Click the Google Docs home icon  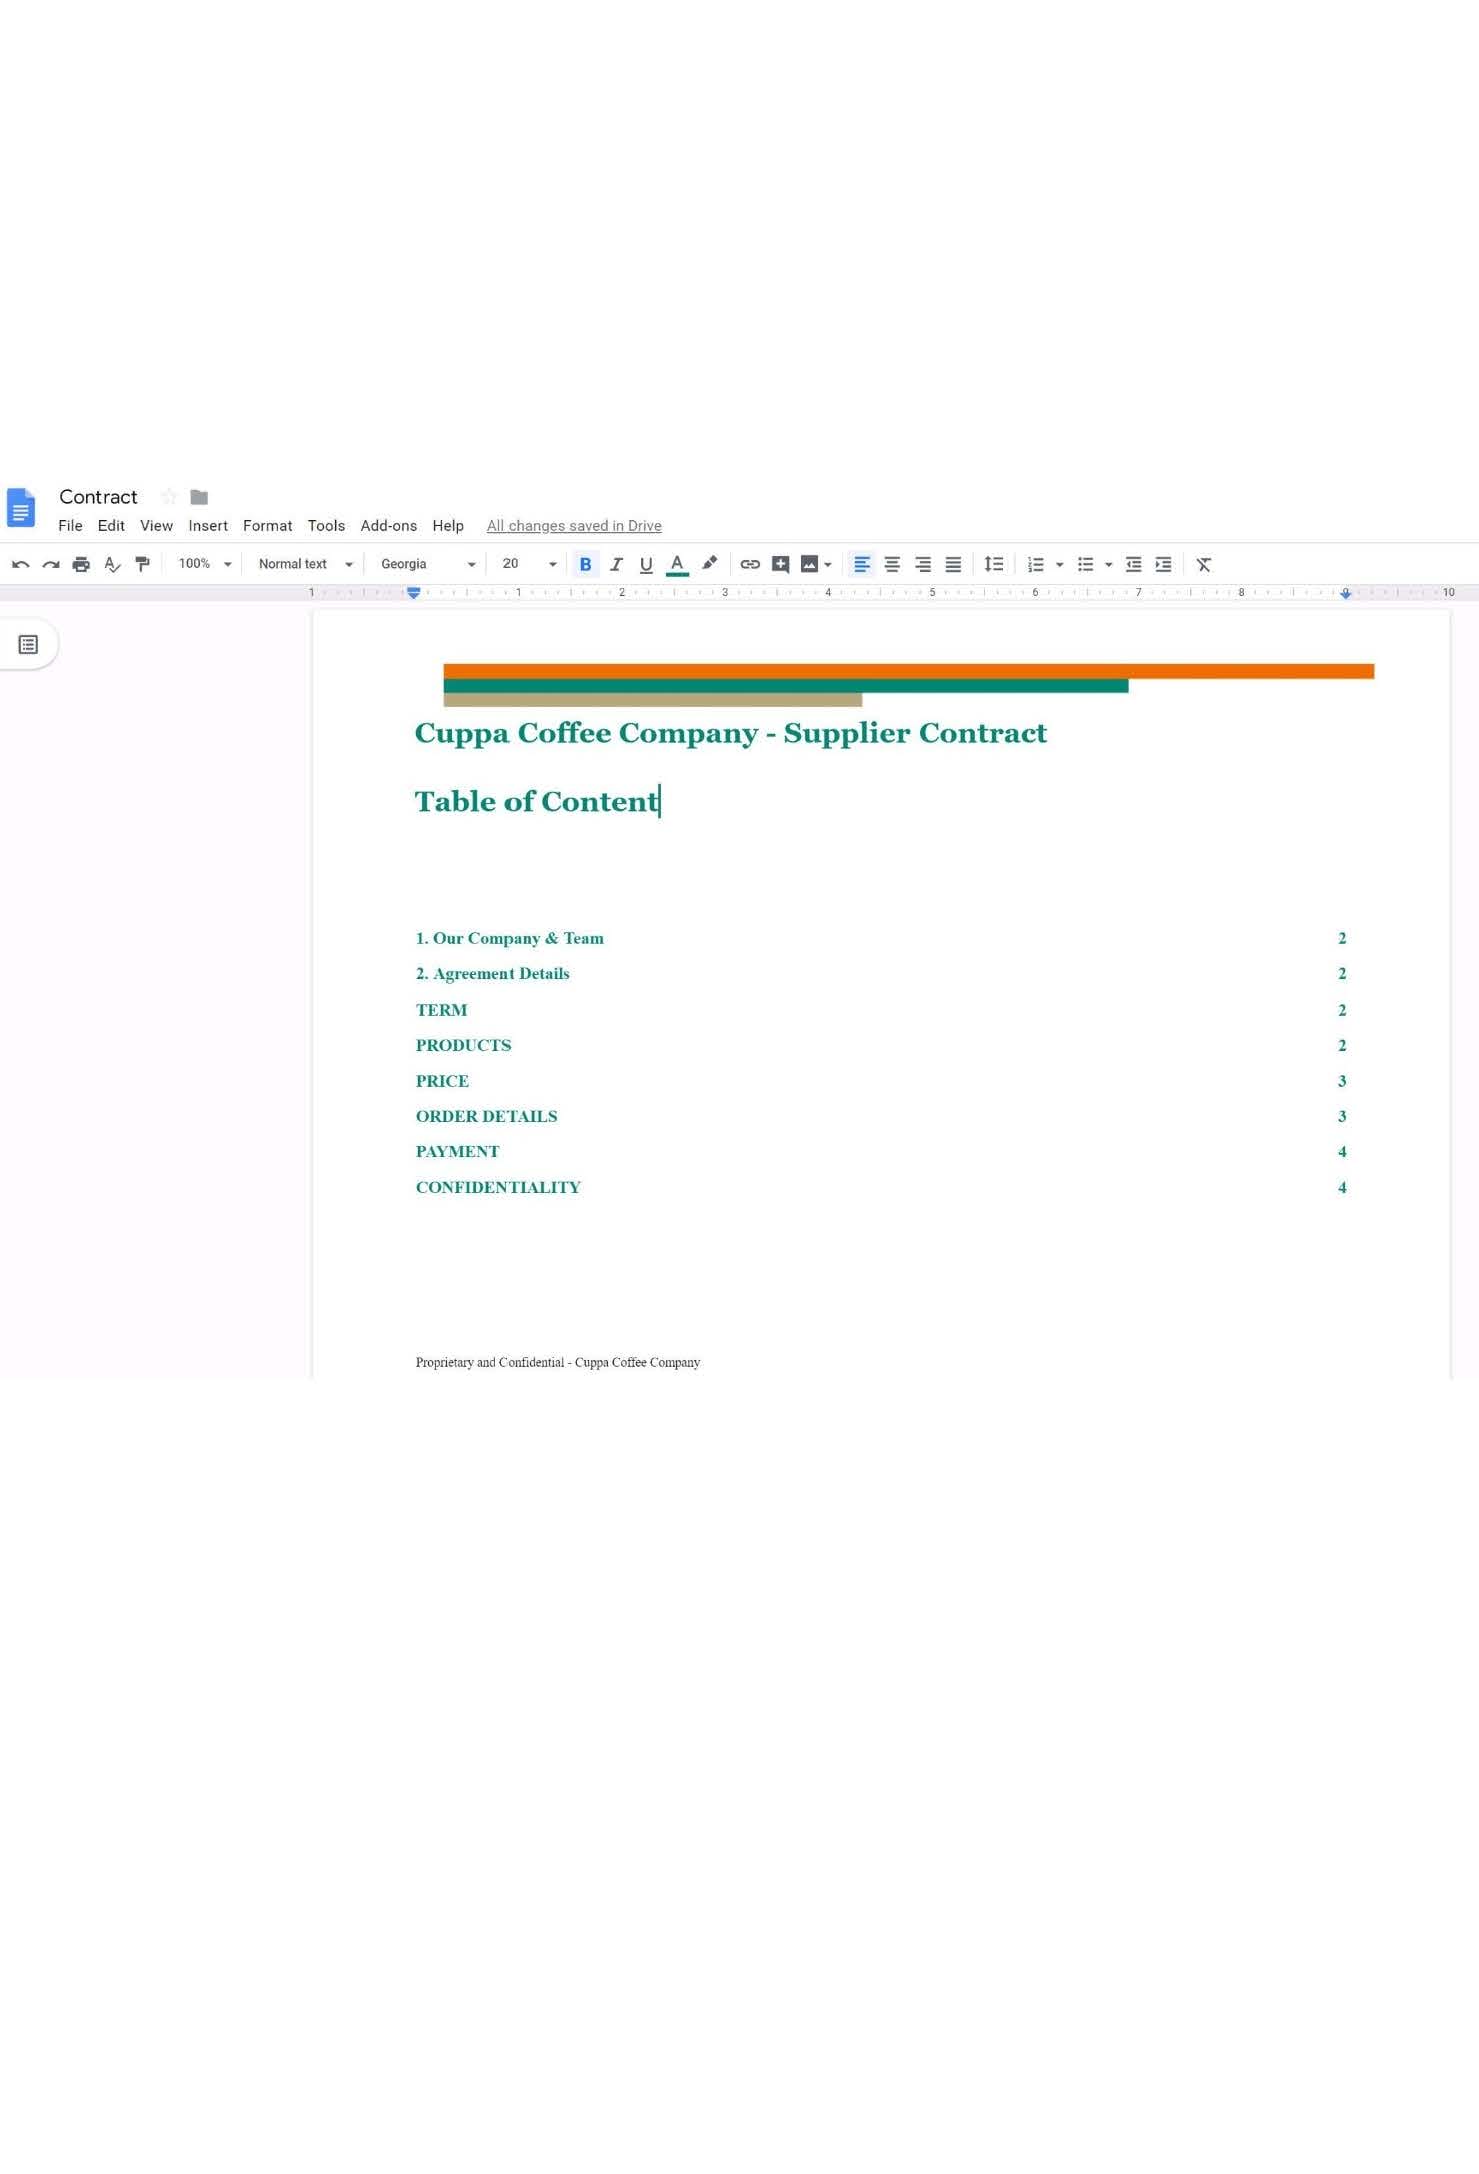pyautogui.click(x=21, y=507)
